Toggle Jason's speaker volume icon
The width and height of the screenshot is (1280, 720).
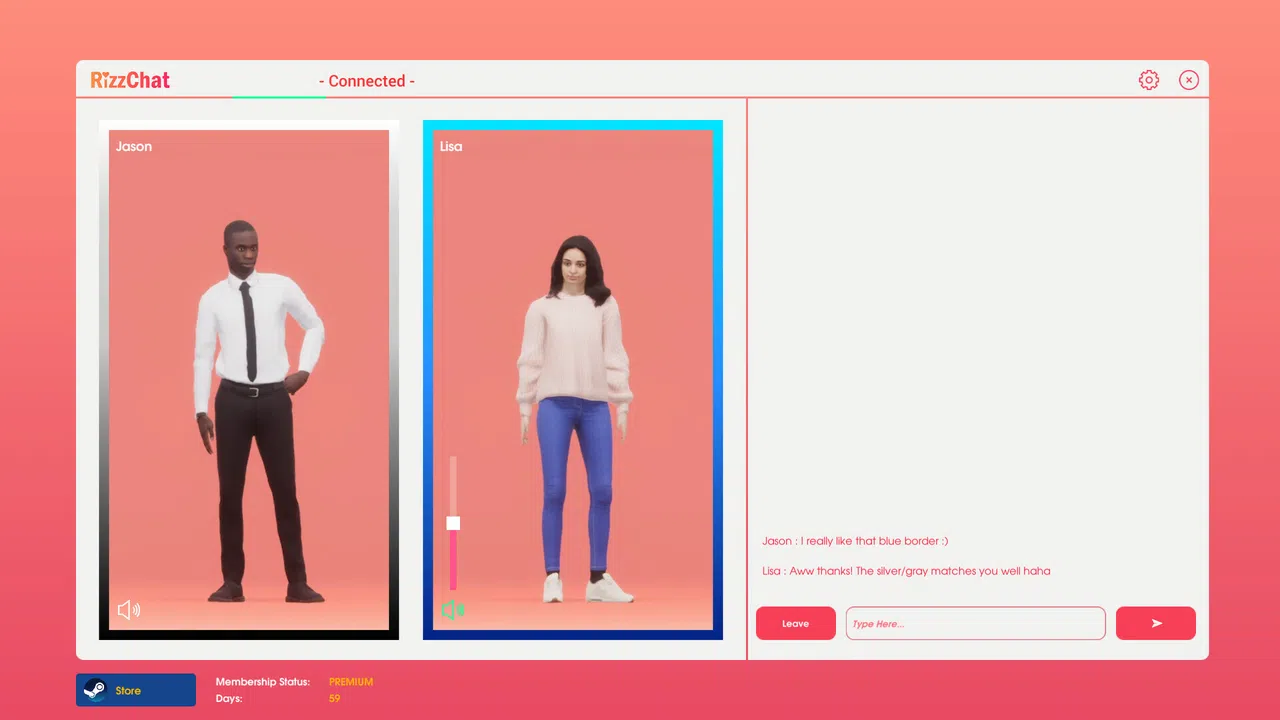point(129,610)
